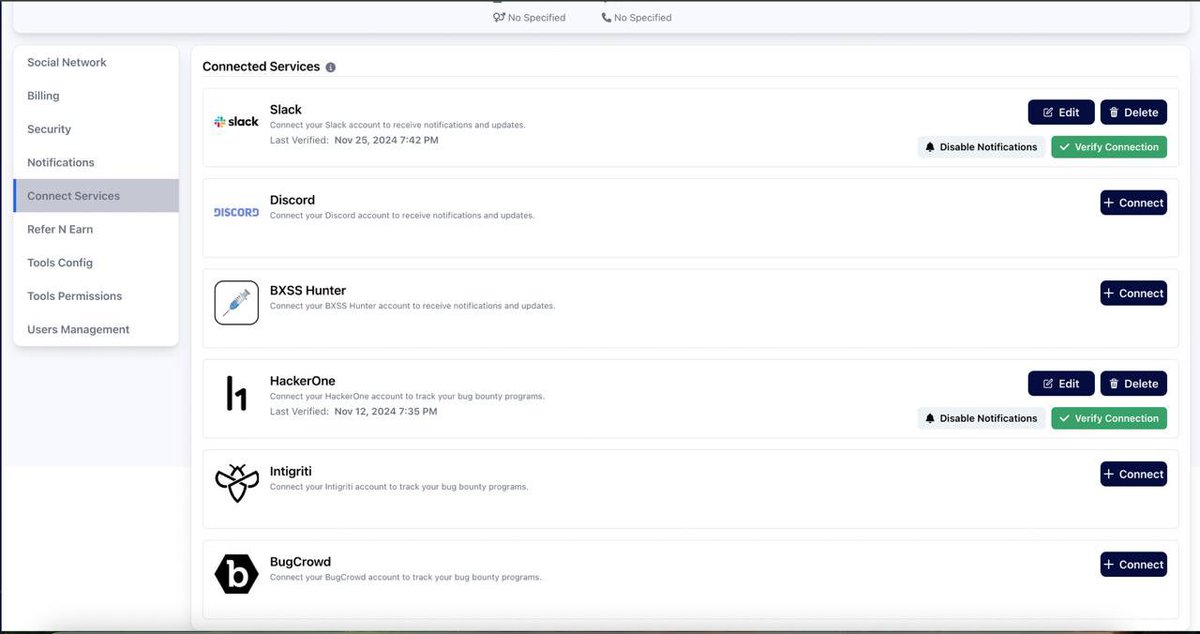Click the Connected Services heading

pos(261,67)
